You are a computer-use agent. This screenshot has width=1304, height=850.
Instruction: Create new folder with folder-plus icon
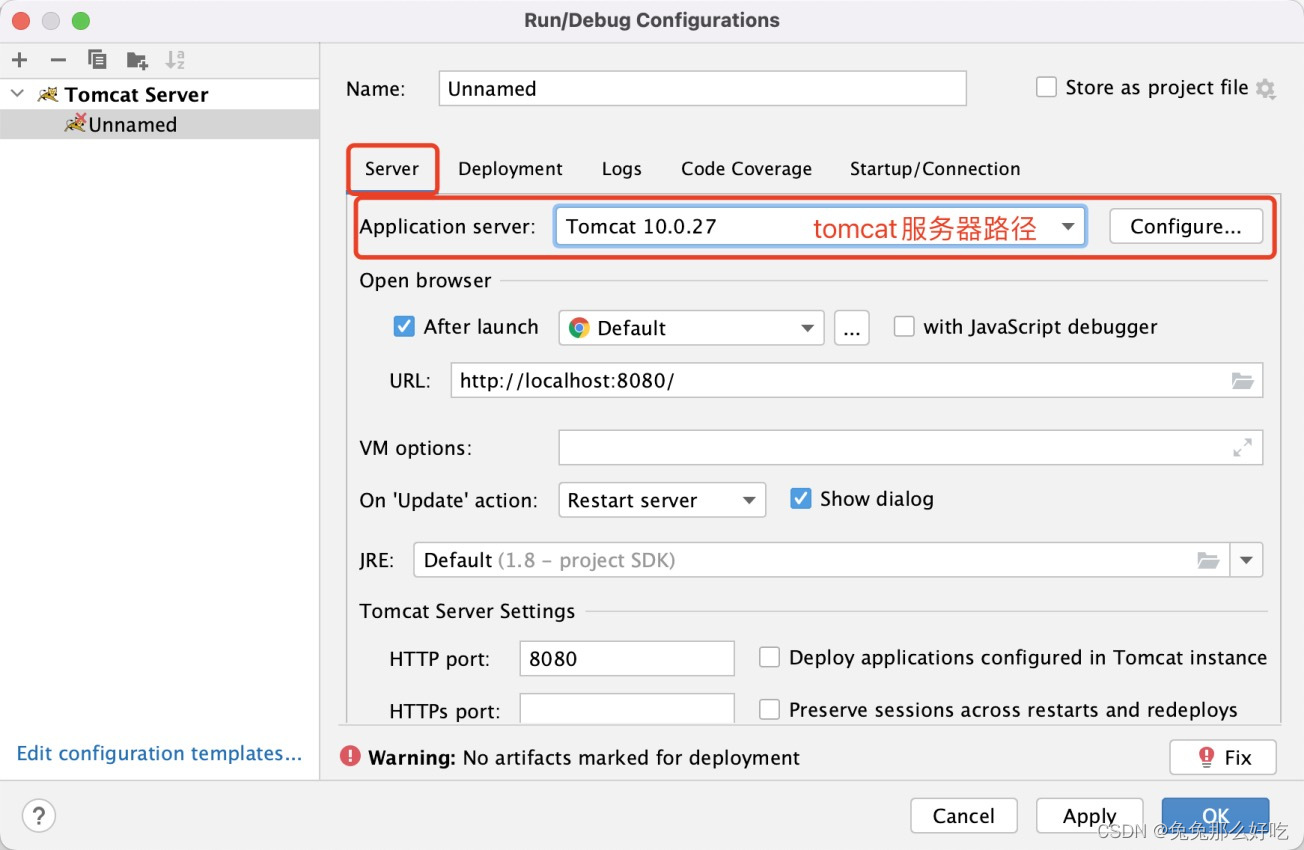pos(137,60)
